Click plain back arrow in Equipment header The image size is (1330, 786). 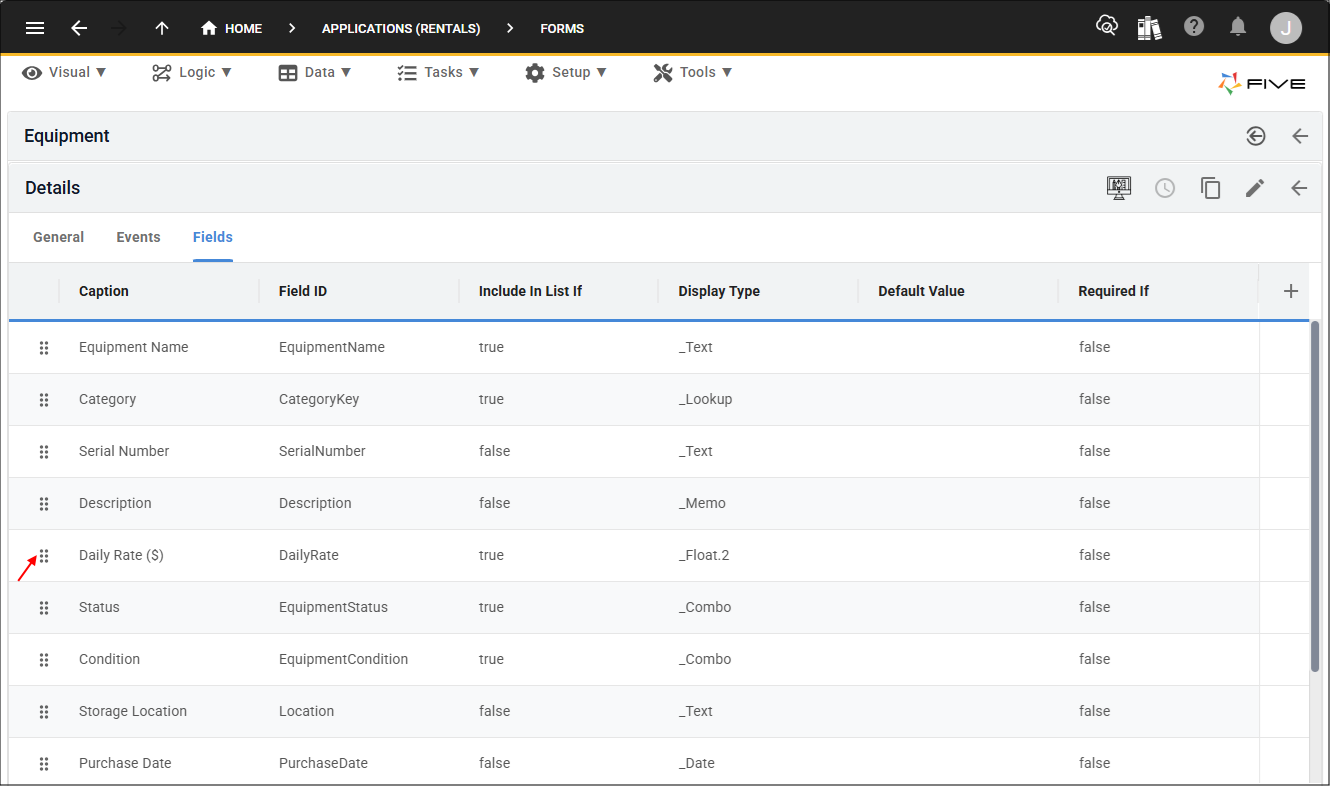coord(1300,136)
